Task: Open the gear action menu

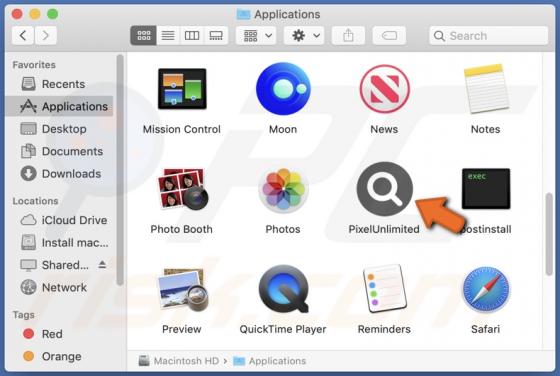Action: (304, 35)
